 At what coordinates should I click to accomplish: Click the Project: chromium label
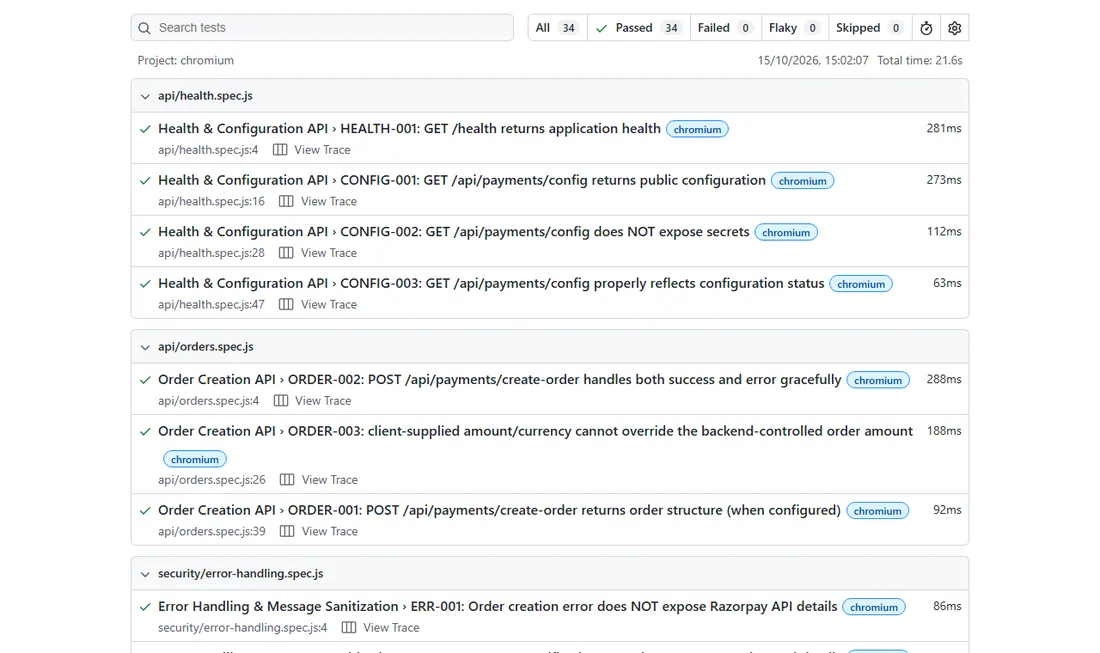[x=186, y=60]
